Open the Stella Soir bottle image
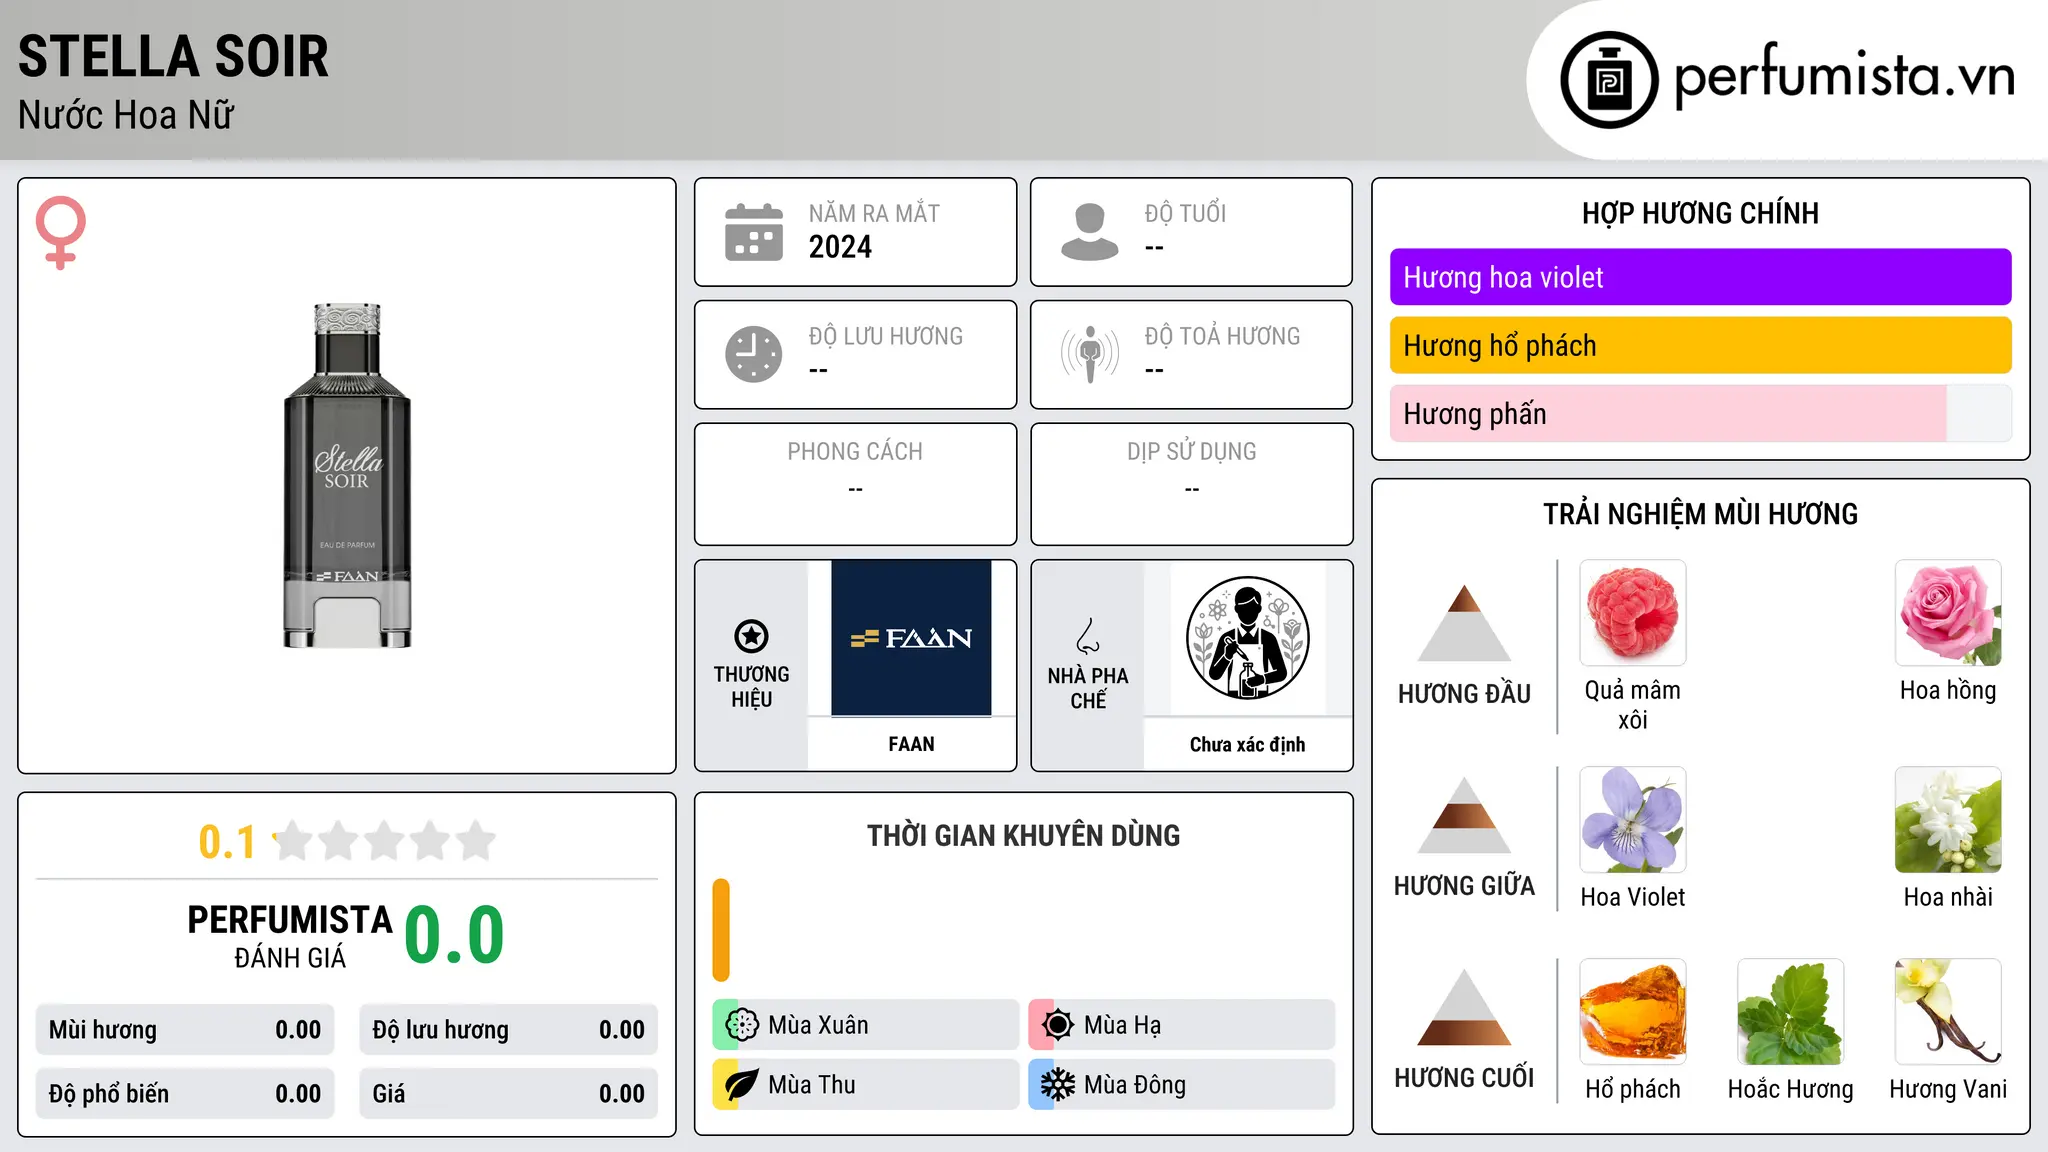This screenshot has height=1152, width=2048. tap(347, 476)
